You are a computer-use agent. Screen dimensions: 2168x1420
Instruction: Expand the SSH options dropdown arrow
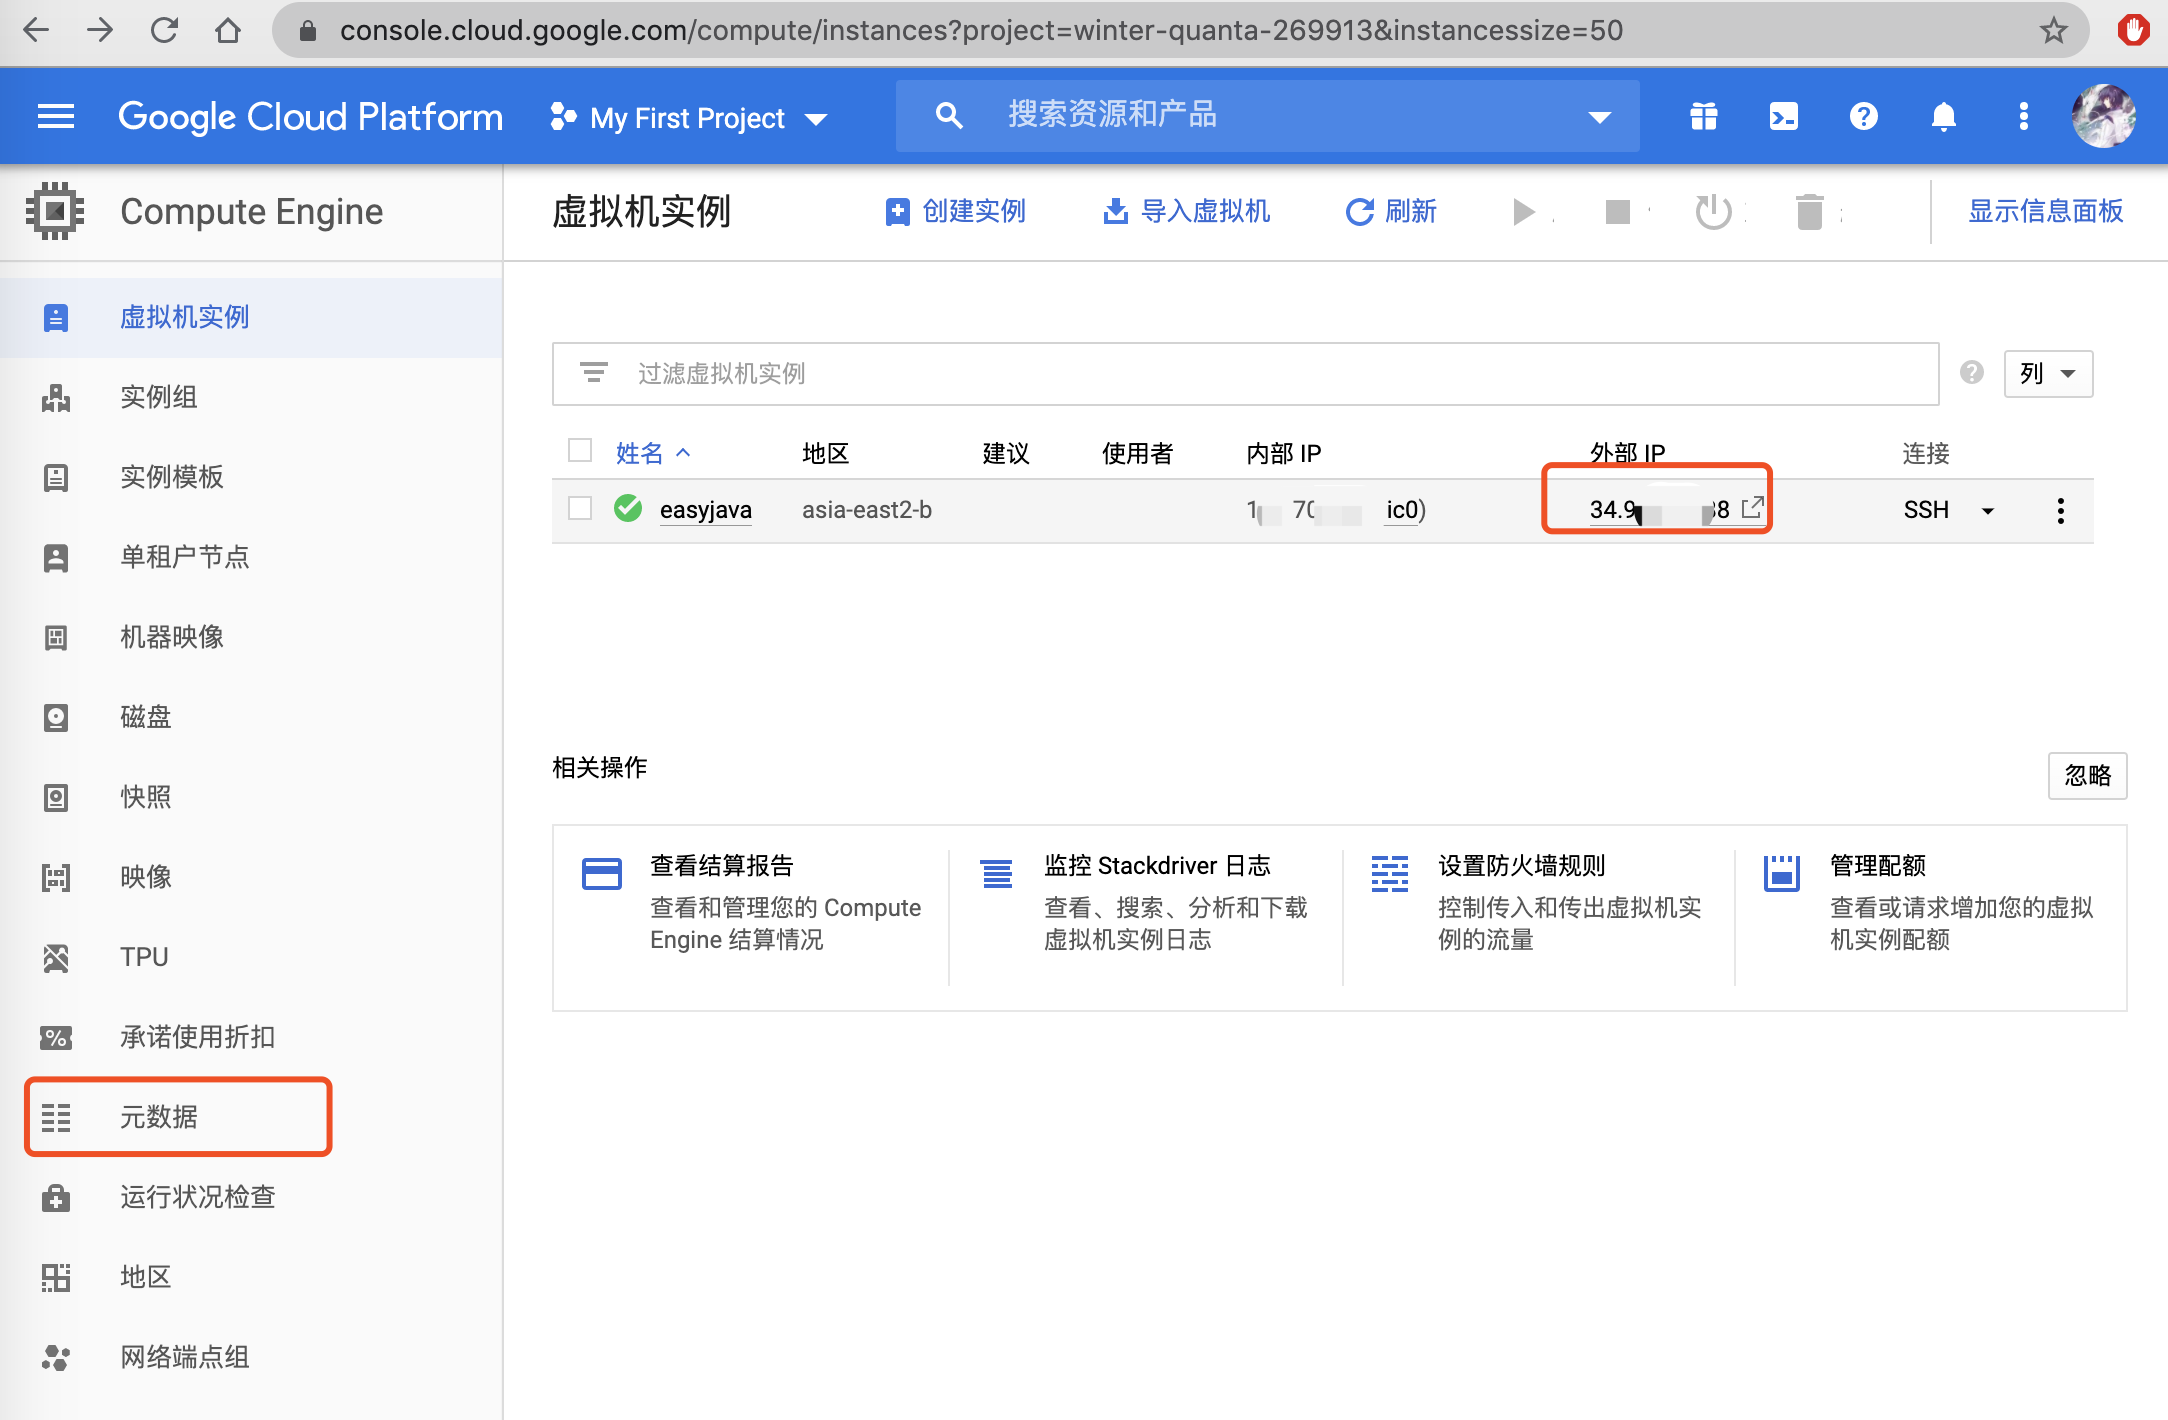point(1988,511)
